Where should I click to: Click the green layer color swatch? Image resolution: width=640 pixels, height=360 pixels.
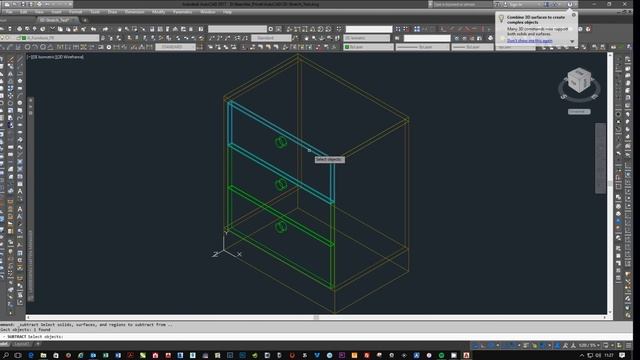click(x=24, y=38)
